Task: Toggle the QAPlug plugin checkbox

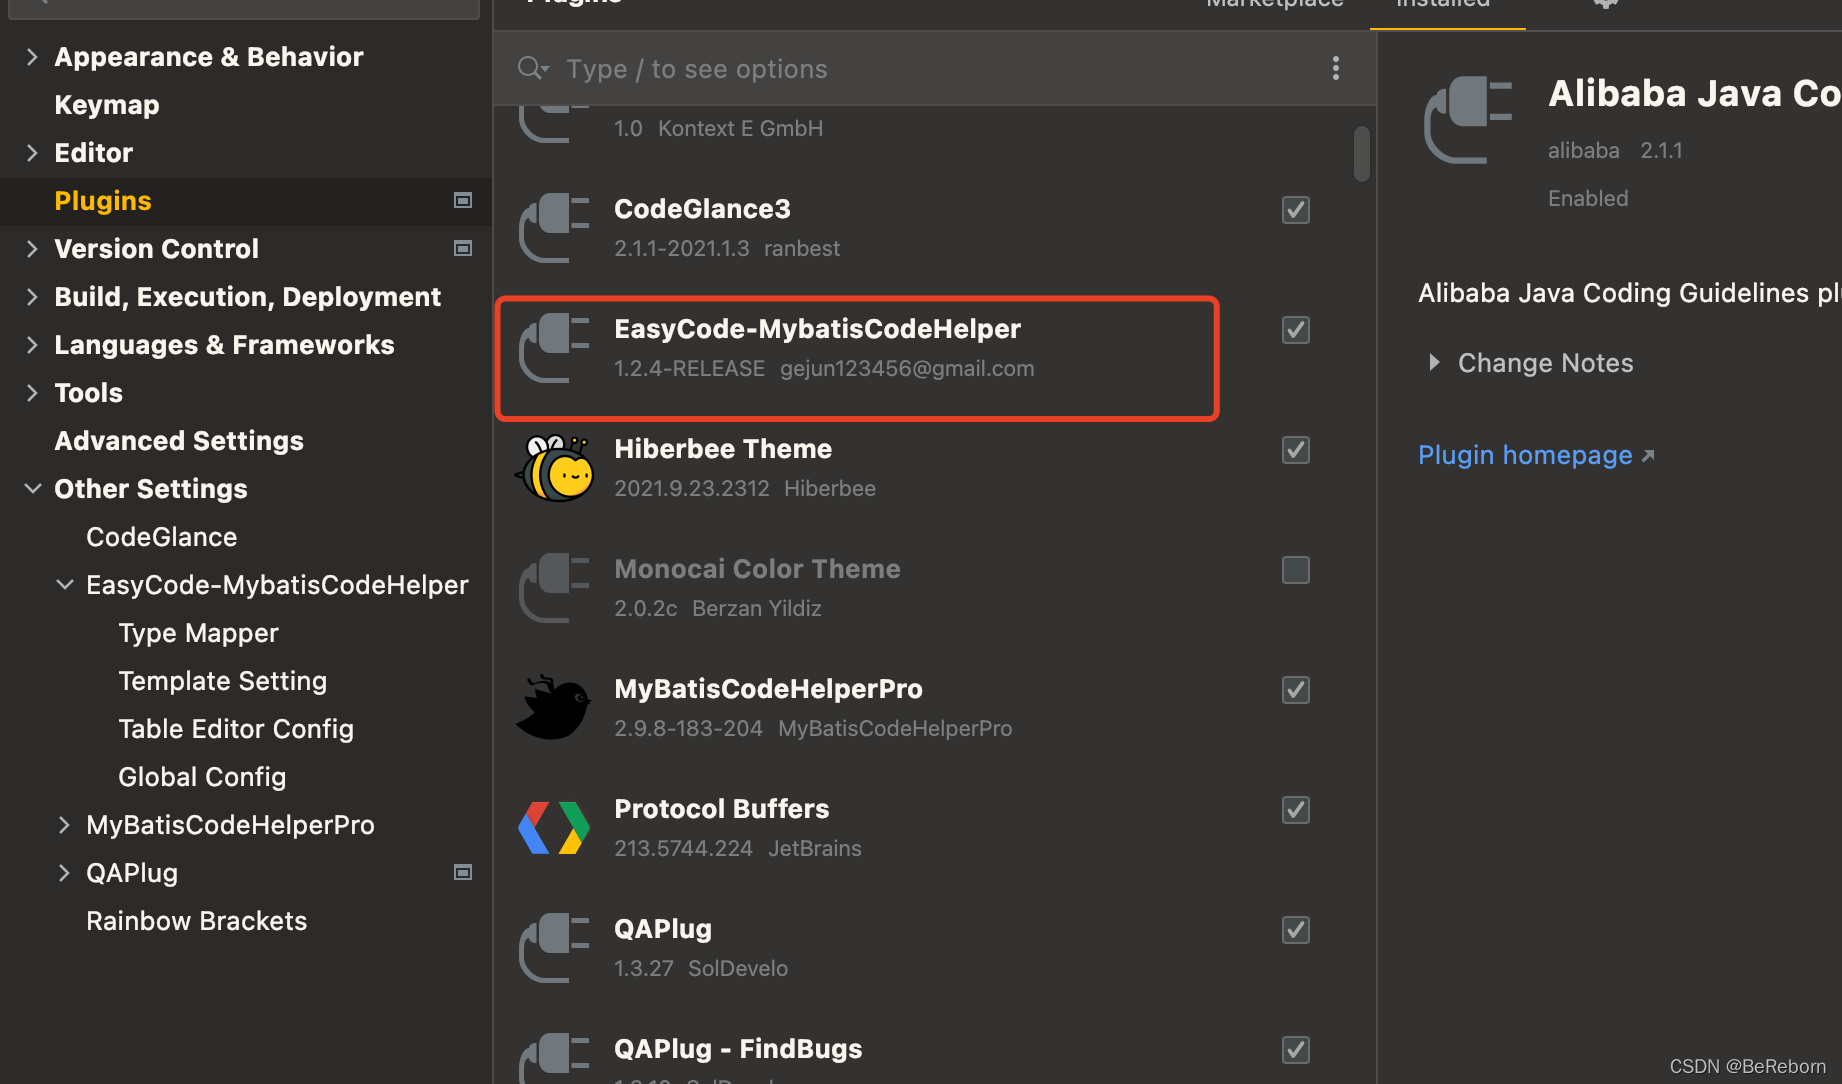Action: (1296, 930)
